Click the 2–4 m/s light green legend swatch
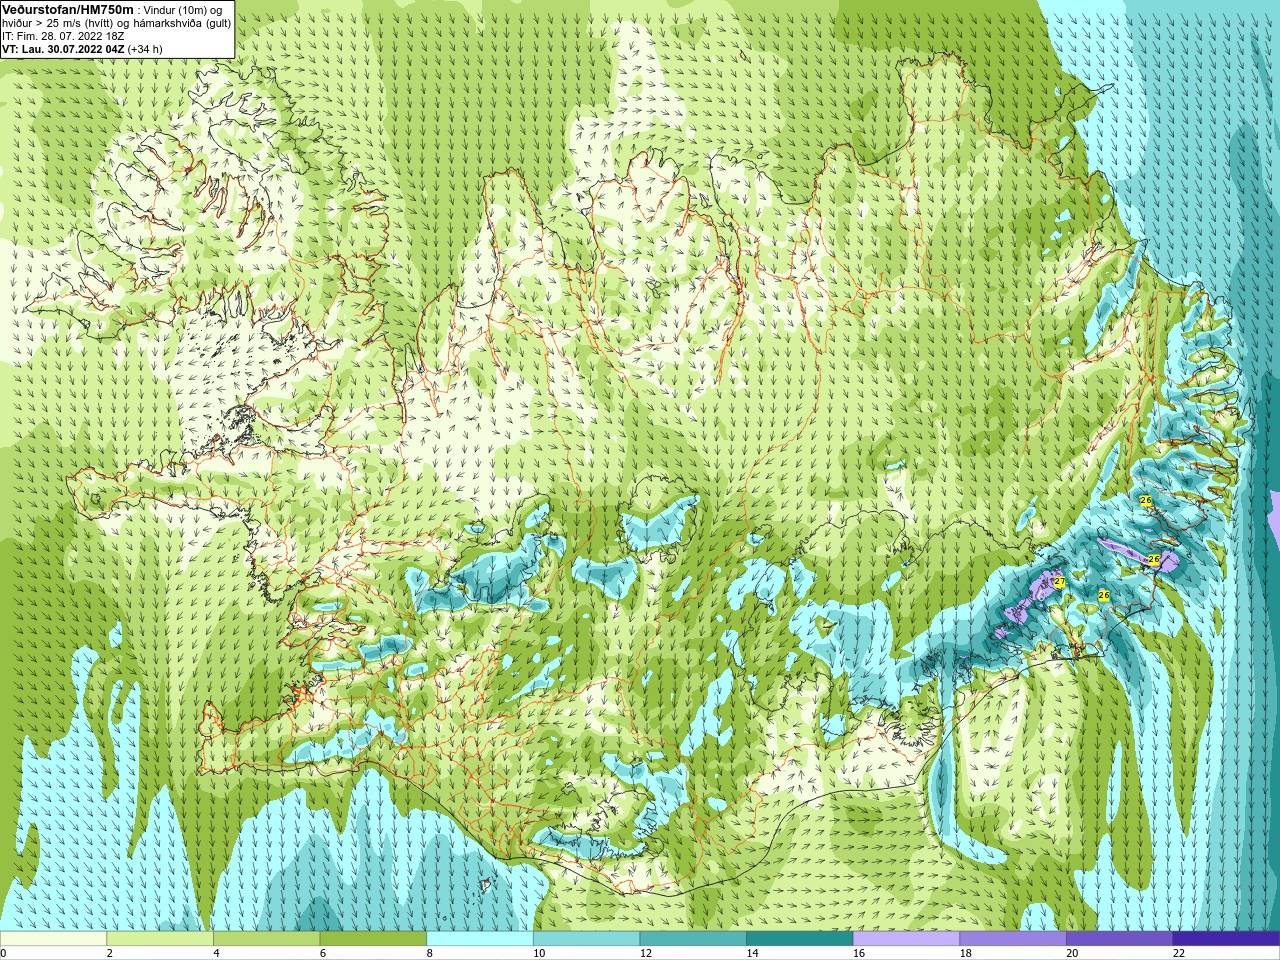Image resolution: width=1280 pixels, height=960 pixels. 160,939
